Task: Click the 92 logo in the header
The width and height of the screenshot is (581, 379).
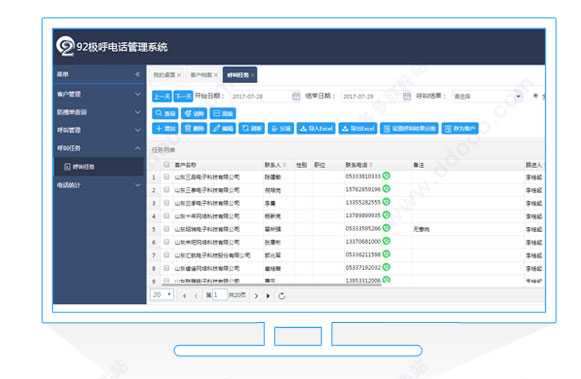Action: (x=66, y=46)
